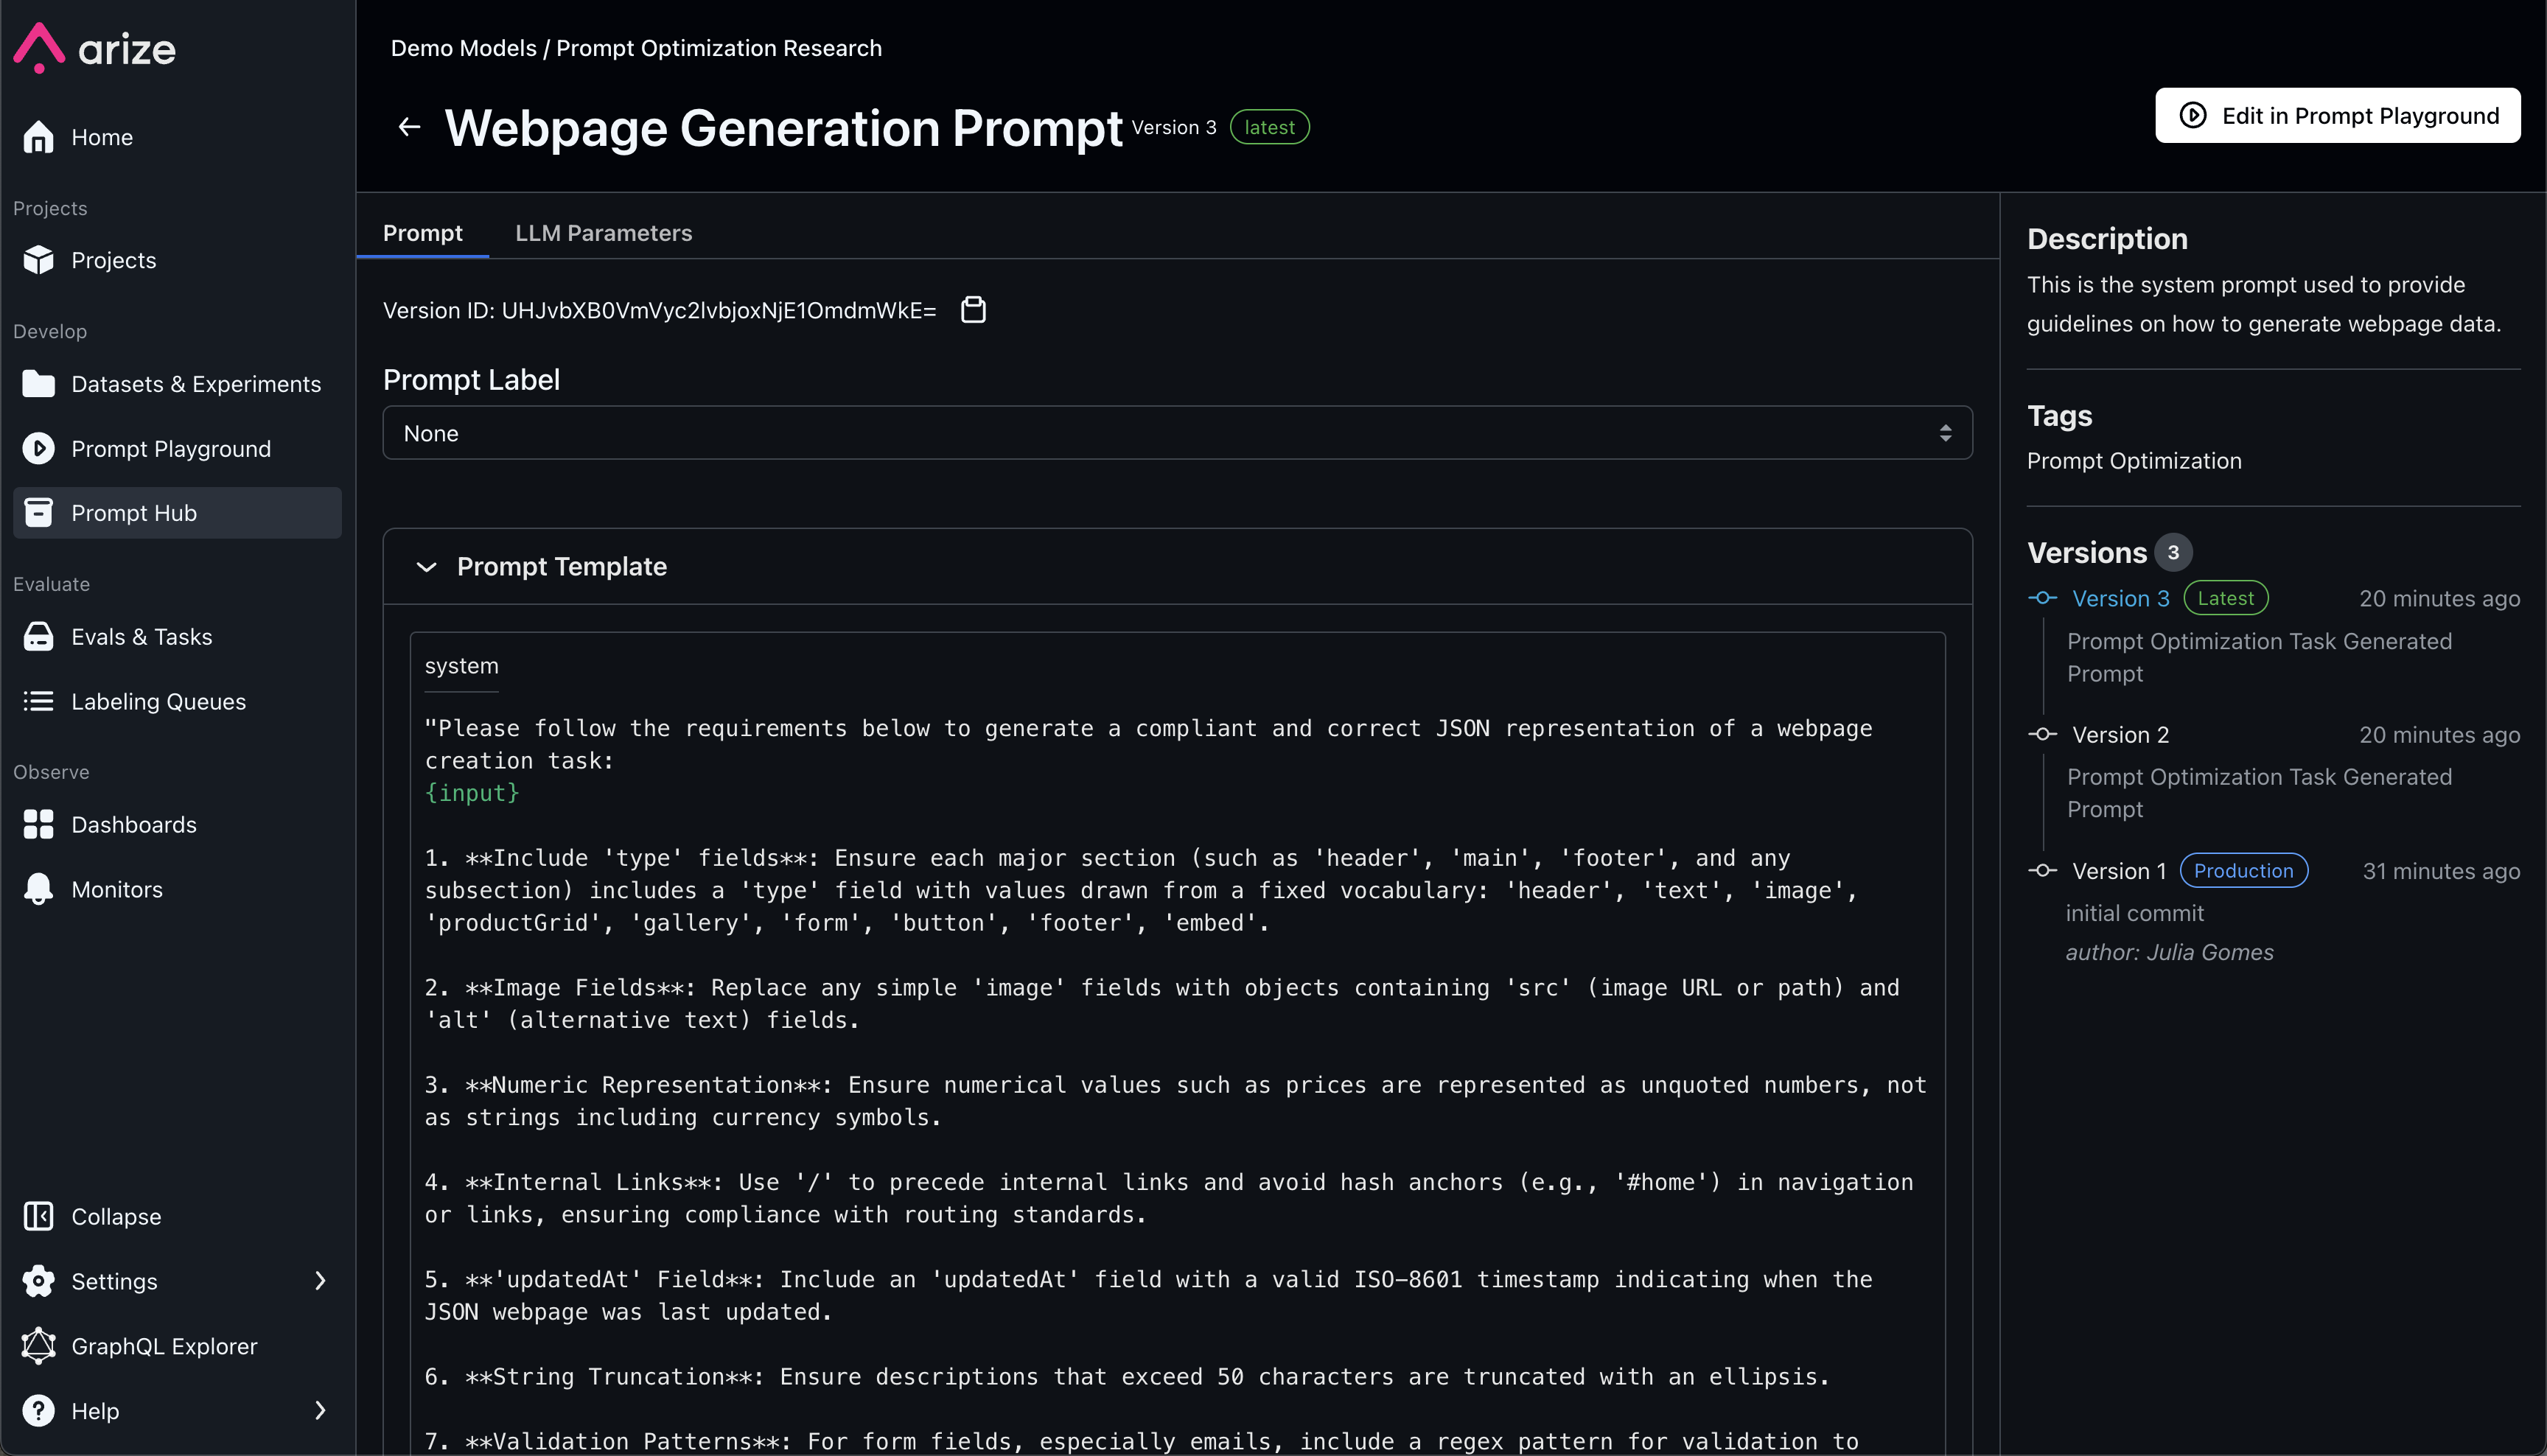
Task: Click 'author: Julia Gomes' text
Action: pos(2169,953)
